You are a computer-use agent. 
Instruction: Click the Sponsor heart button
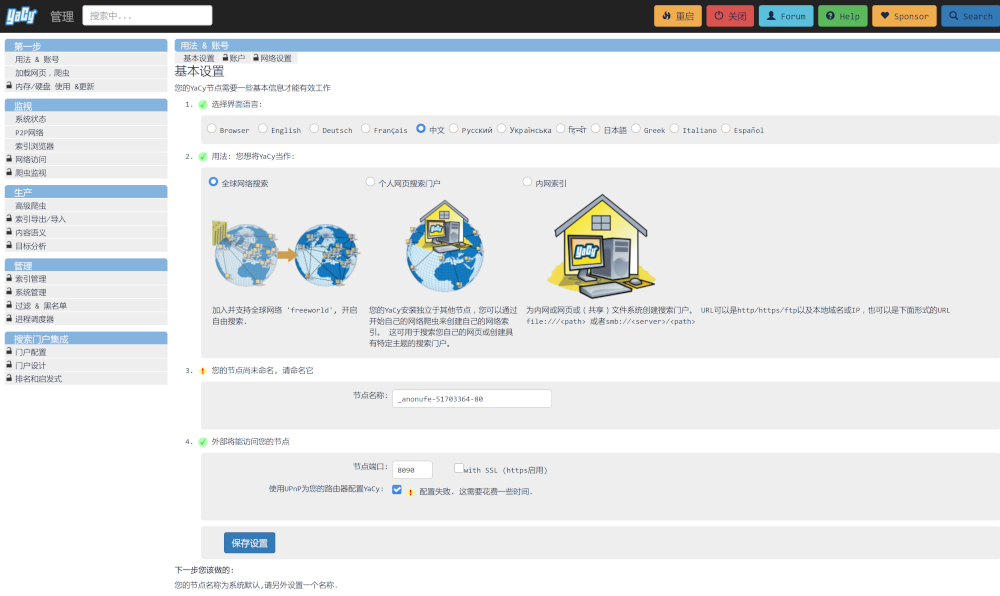903,16
